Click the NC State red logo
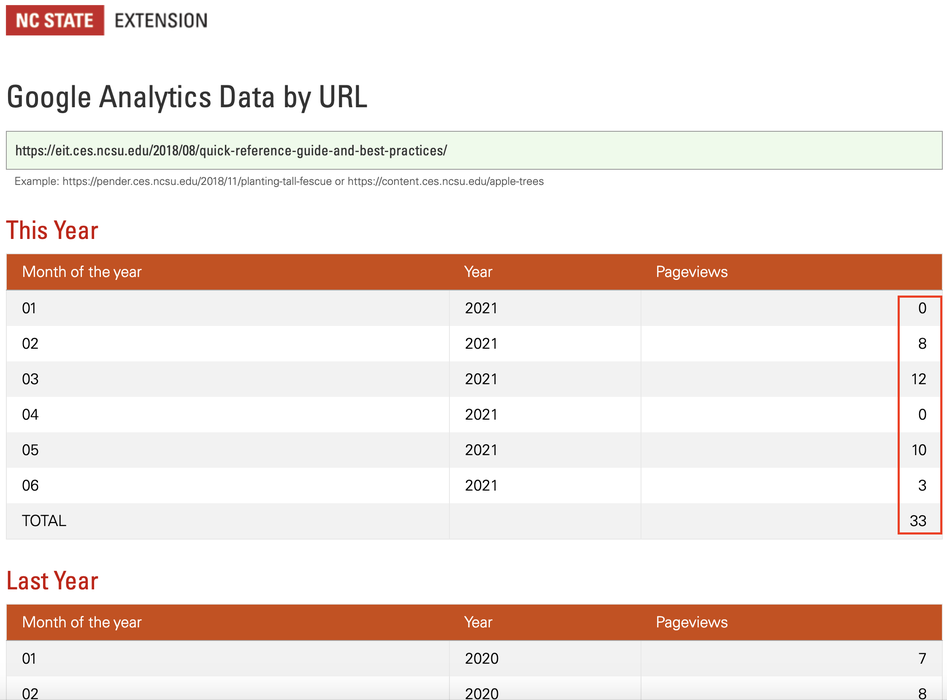 click(x=55, y=20)
